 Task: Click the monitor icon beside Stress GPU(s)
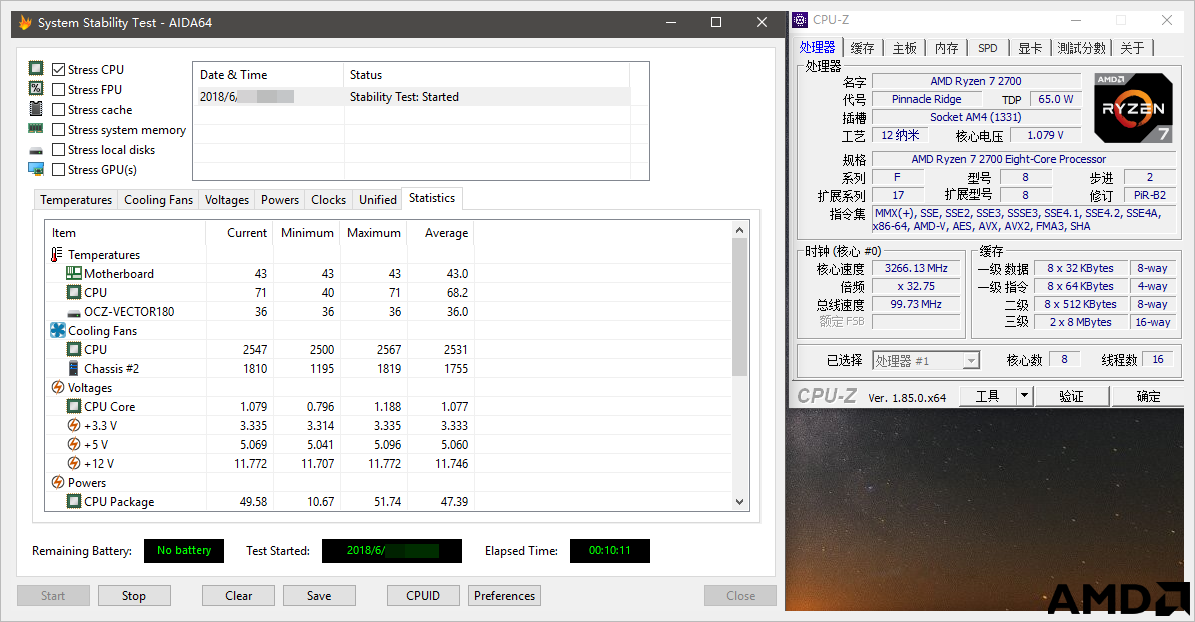tap(36, 169)
